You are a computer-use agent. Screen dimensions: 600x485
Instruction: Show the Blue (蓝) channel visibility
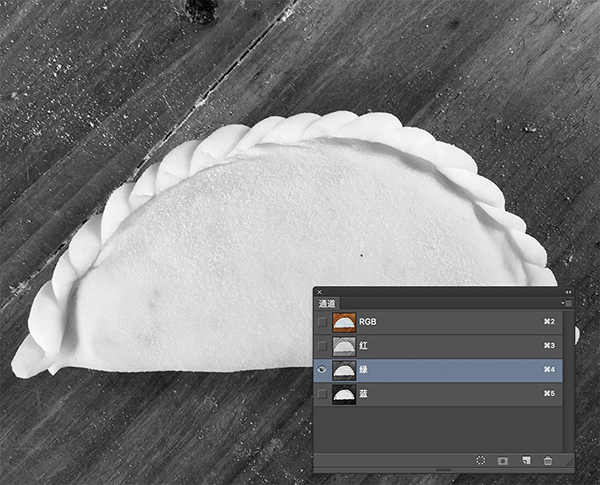321,394
